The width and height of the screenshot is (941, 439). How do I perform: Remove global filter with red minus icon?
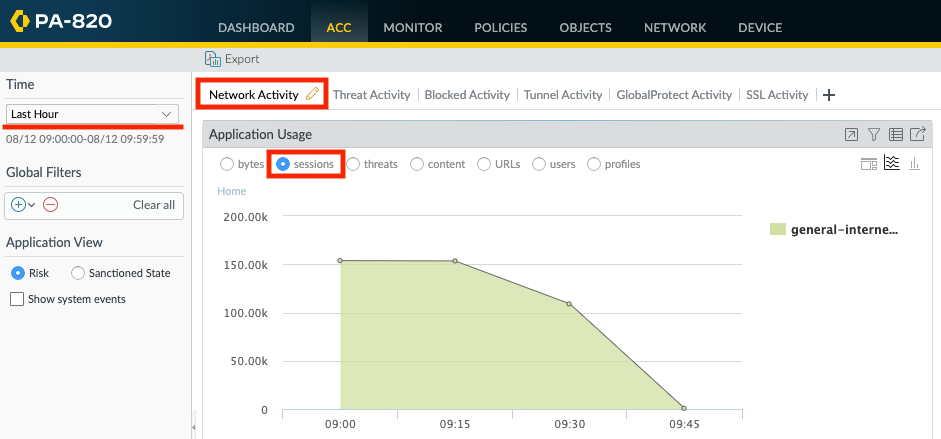point(50,205)
